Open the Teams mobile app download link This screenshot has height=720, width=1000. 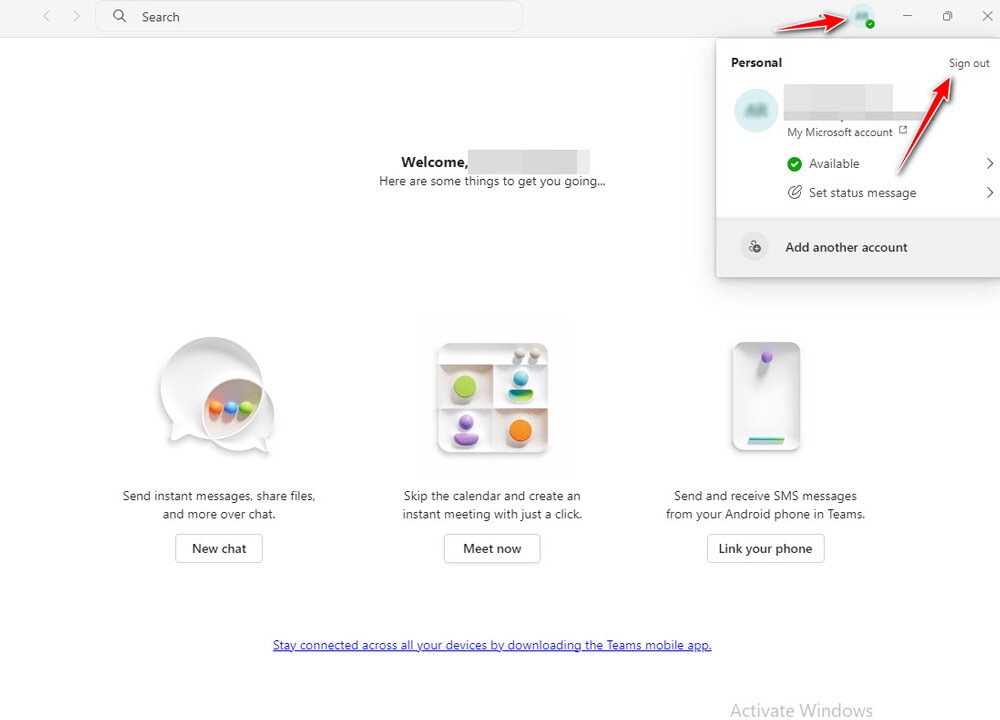[x=492, y=645]
